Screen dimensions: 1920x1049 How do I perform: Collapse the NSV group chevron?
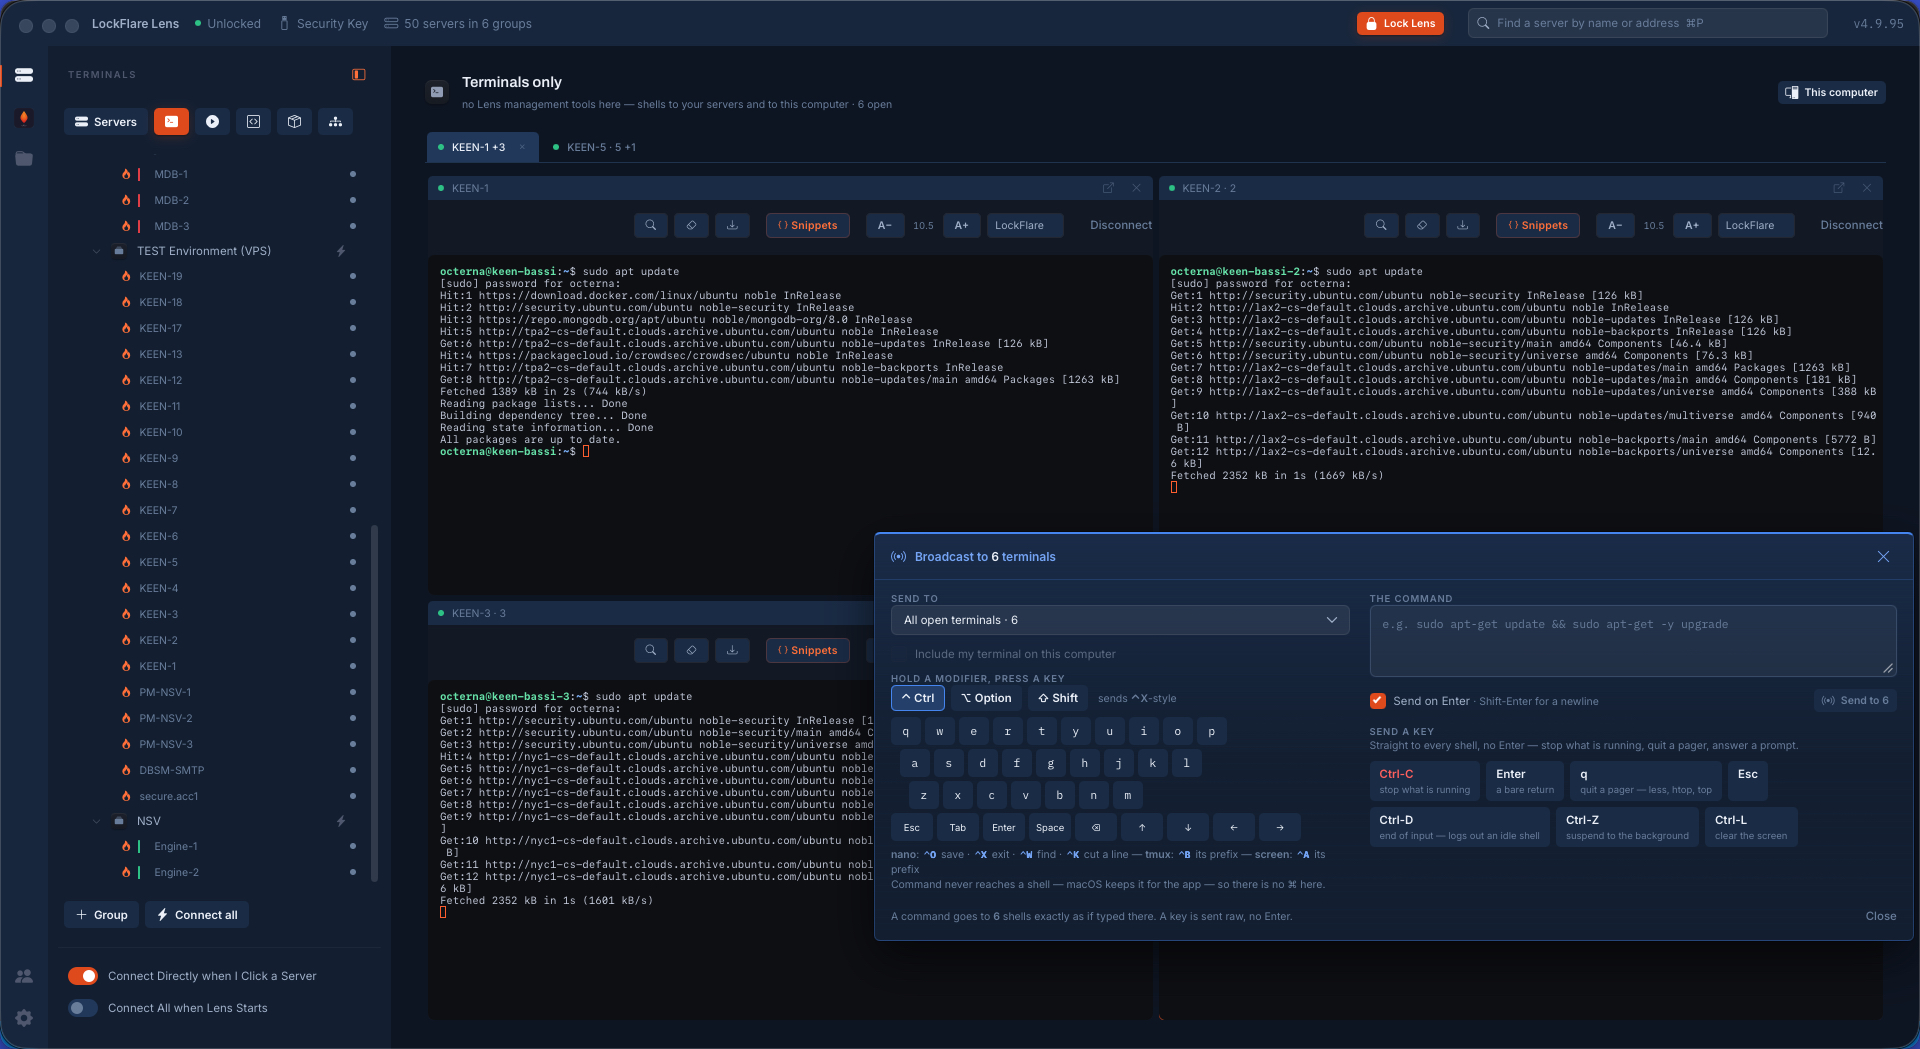(x=97, y=821)
